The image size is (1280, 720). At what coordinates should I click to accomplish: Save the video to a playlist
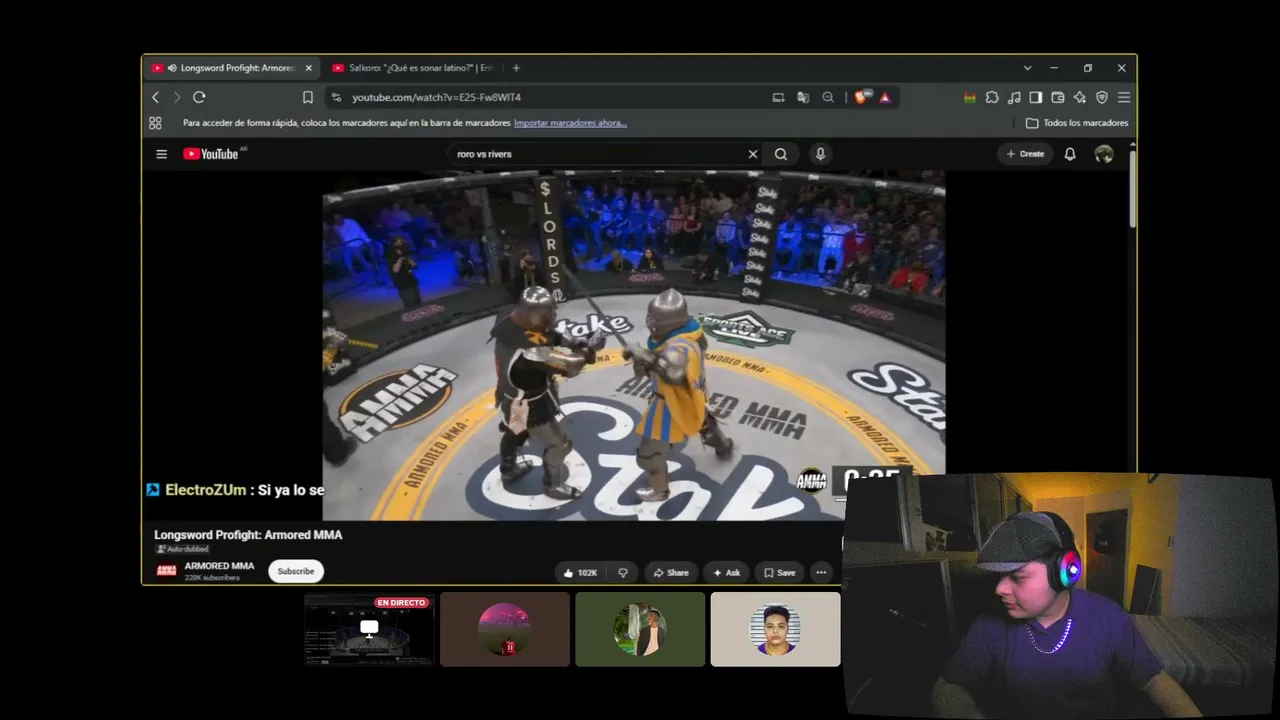tap(779, 572)
